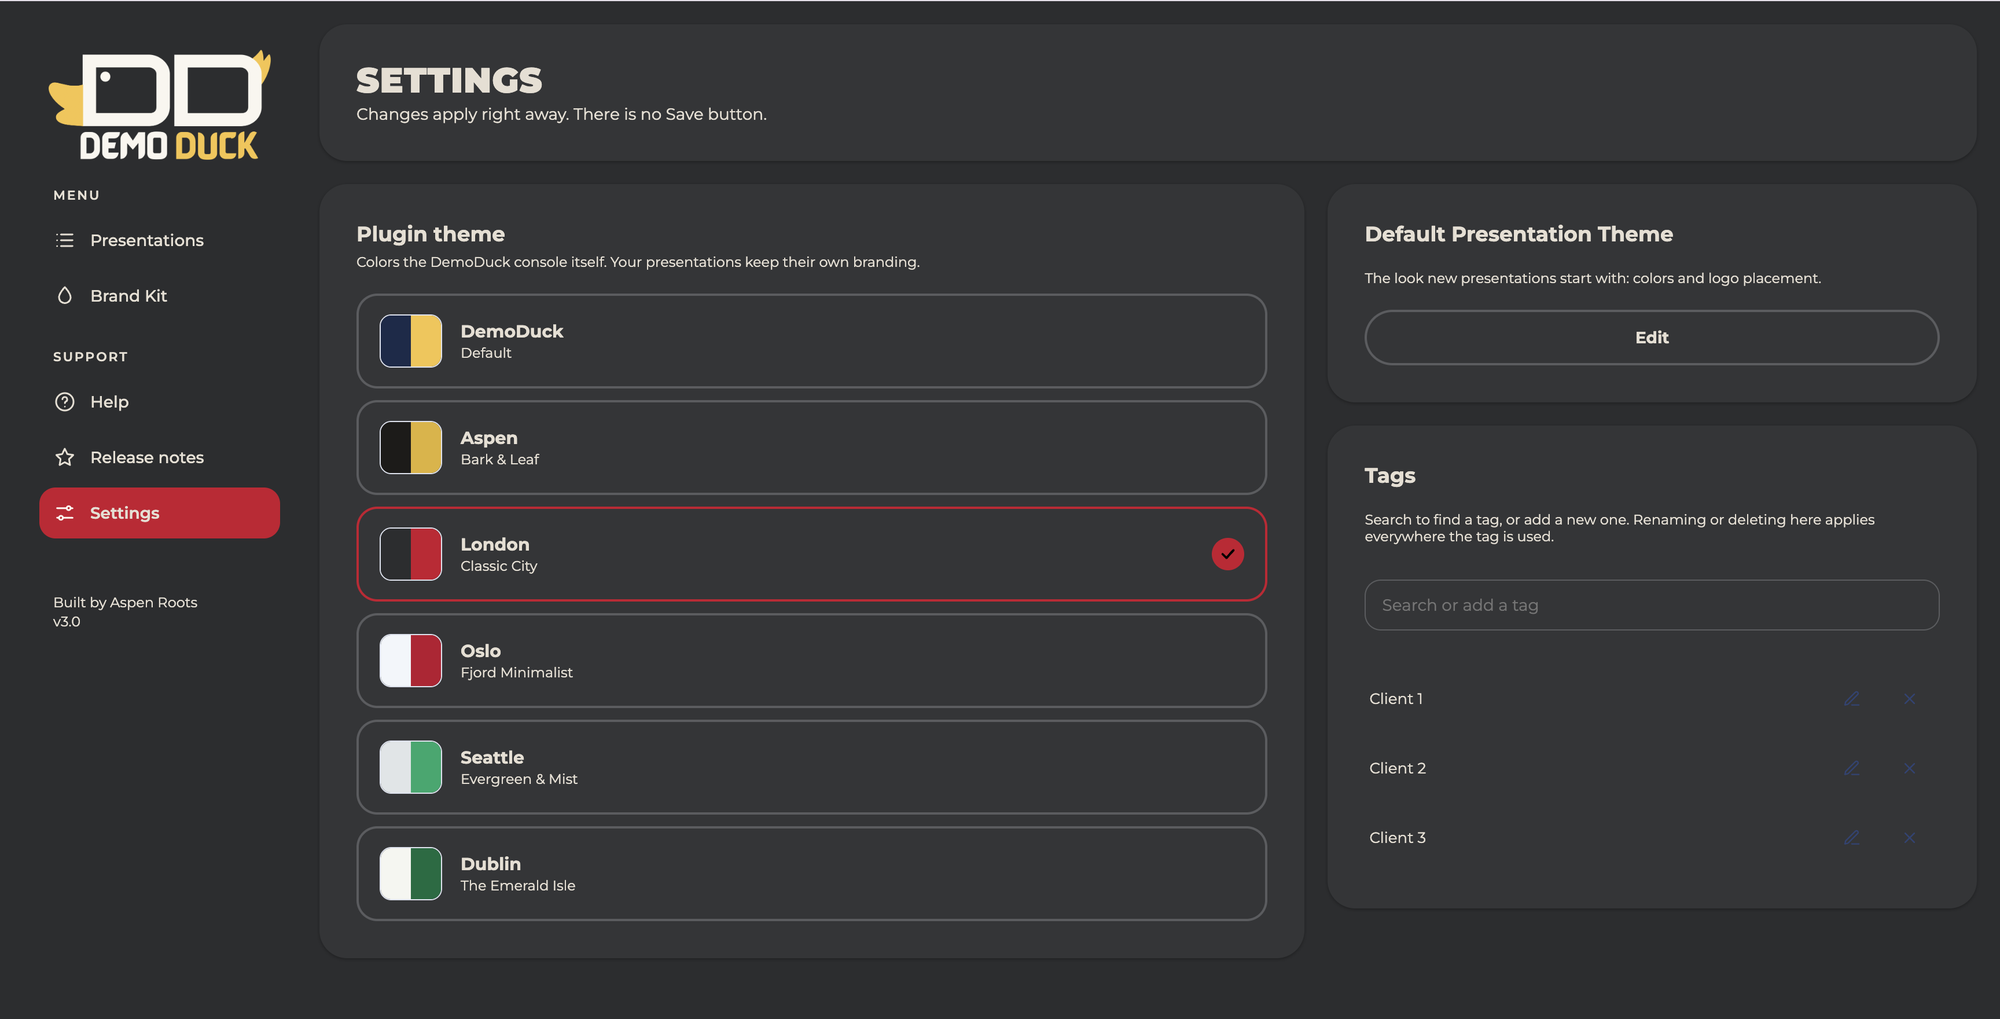Focus the Search or add a tag field
The image size is (2000, 1019).
1651,605
